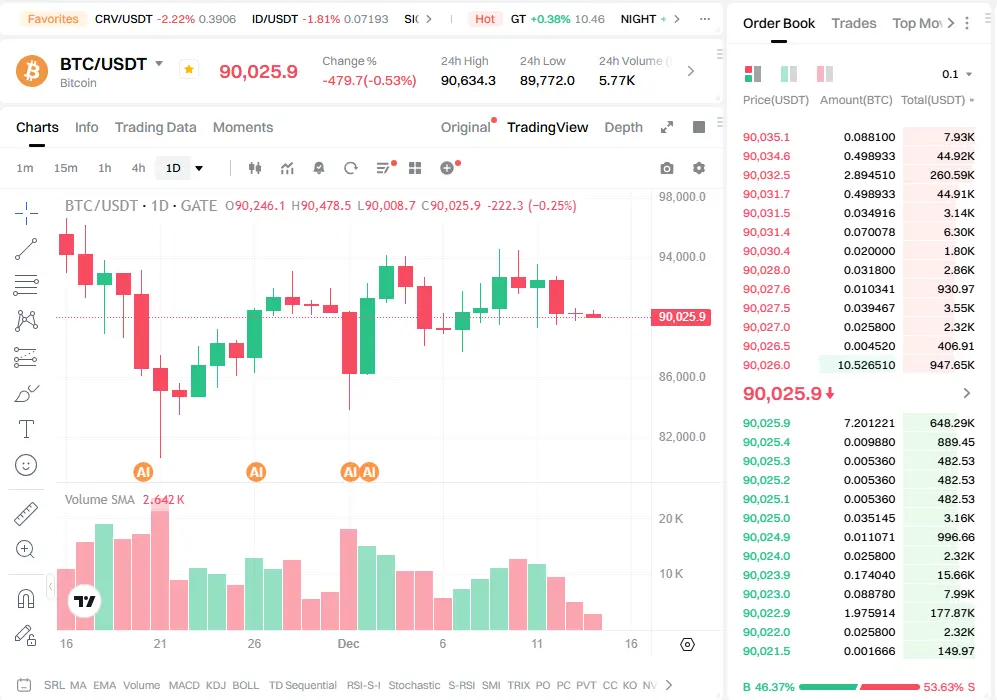Click the TradingView logo badge
Viewport: 997px width, 700px height.
click(x=84, y=601)
